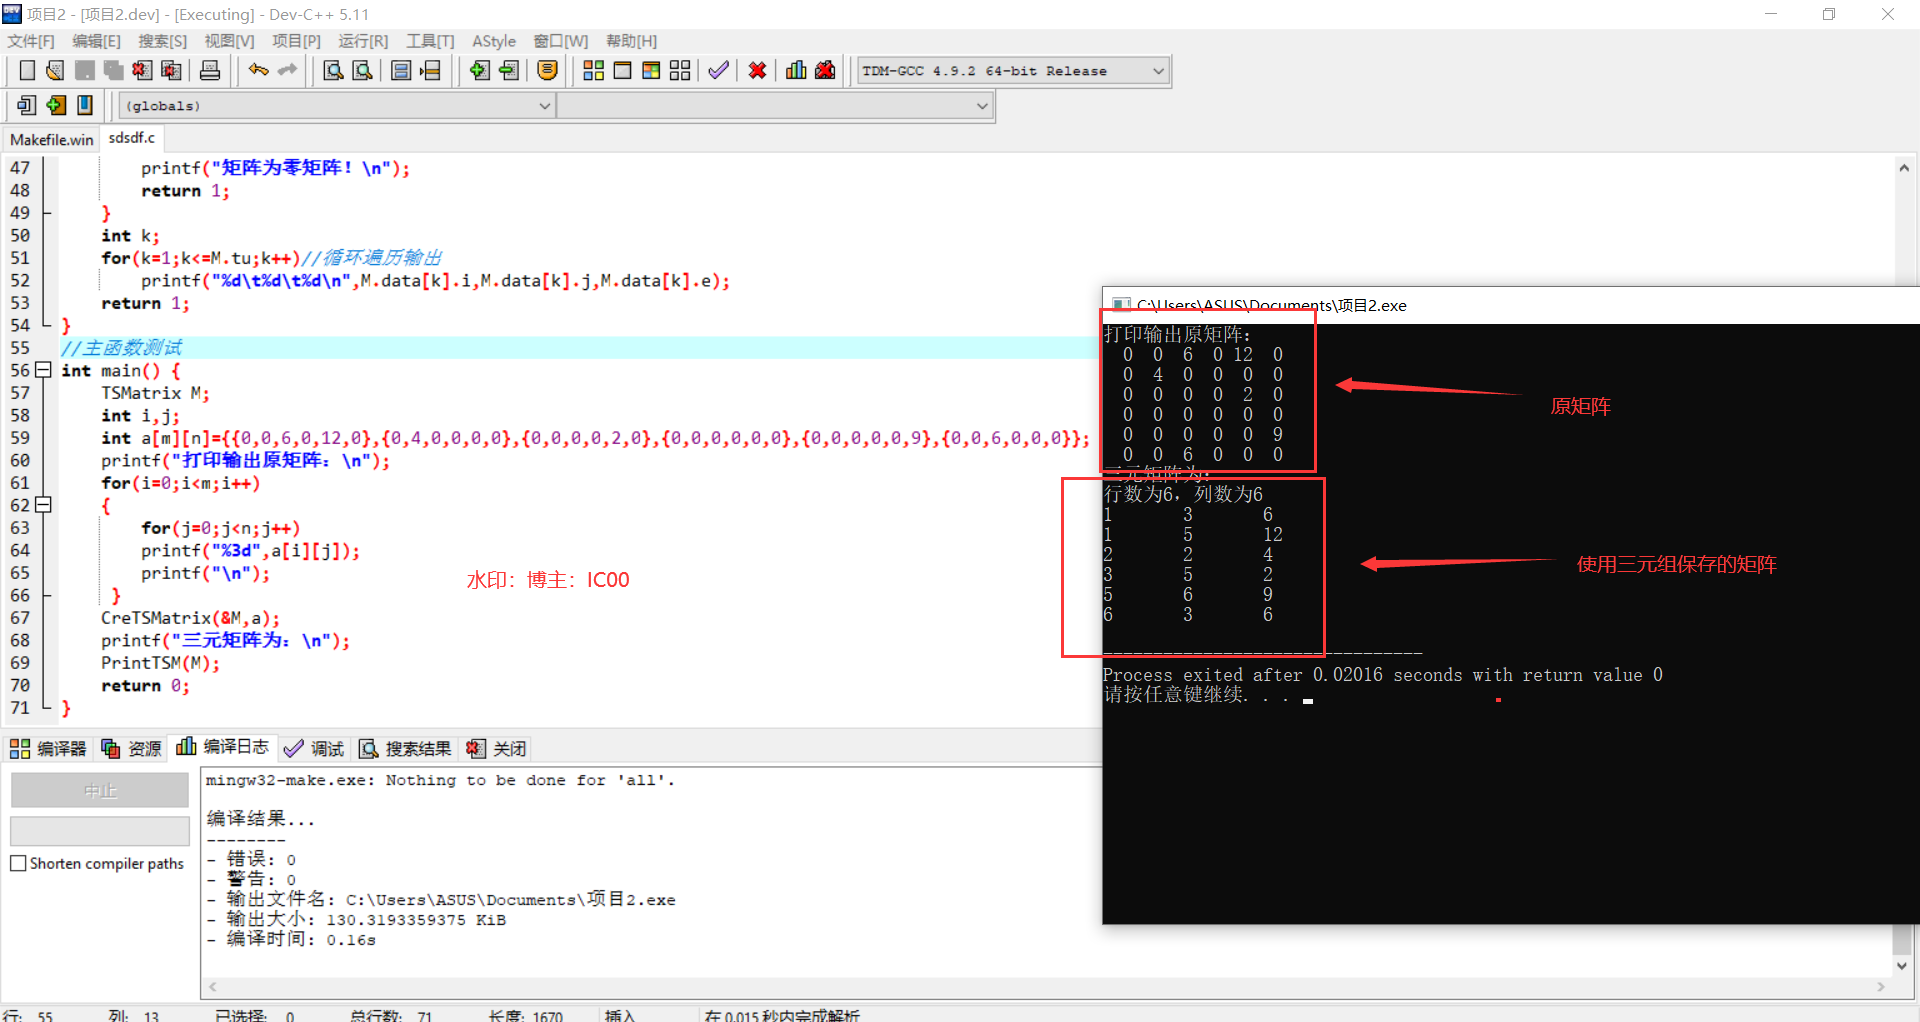Compile using the four-colored-squares icon
The width and height of the screenshot is (1920, 1022).
(x=594, y=70)
